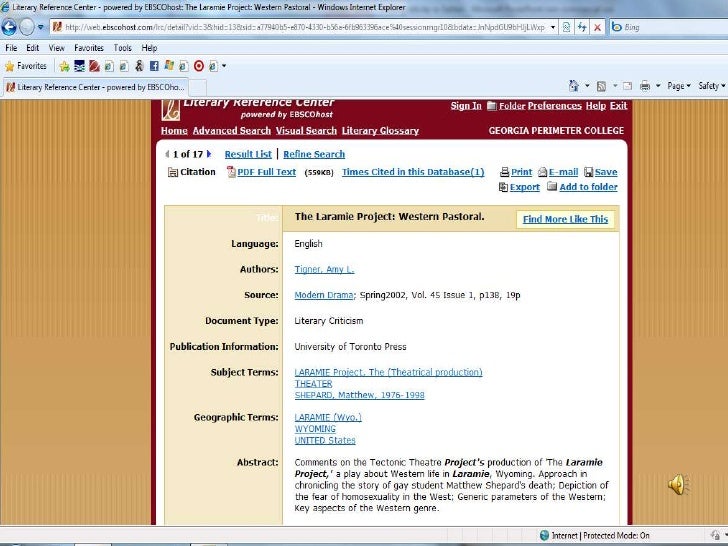Click the browser Forward arrow button
The width and height of the screenshot is (728, 546).
tap(27, 27)
